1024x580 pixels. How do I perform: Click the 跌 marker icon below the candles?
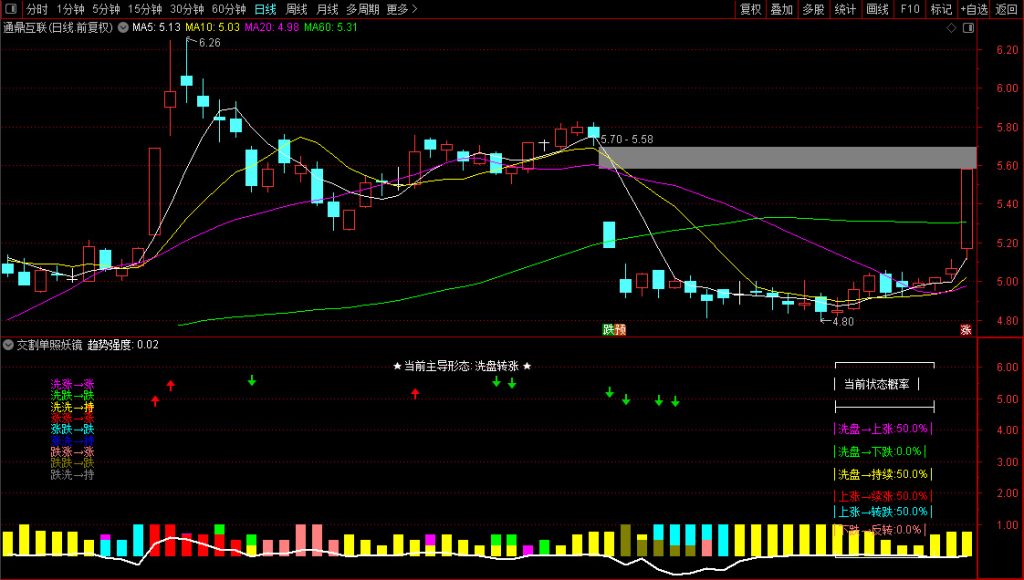click(x=608, y=329)
